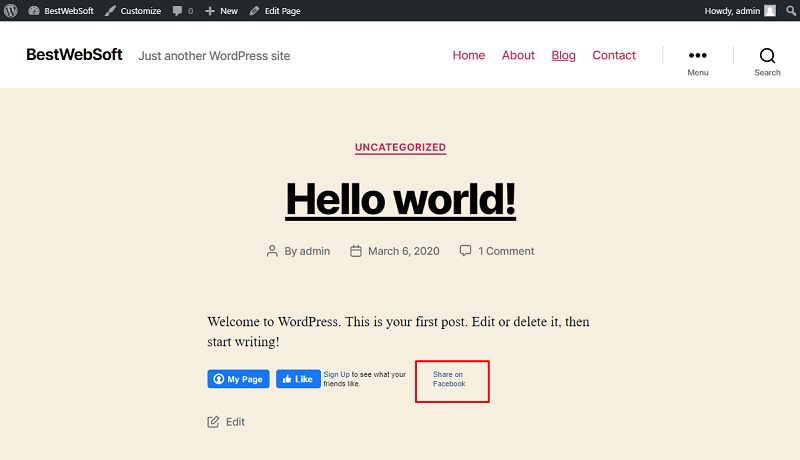Image resolution: width=800 pixels, height=460 pixels.
Task: Click the admin avatar in the toolbar
Action: coord(770,11)
